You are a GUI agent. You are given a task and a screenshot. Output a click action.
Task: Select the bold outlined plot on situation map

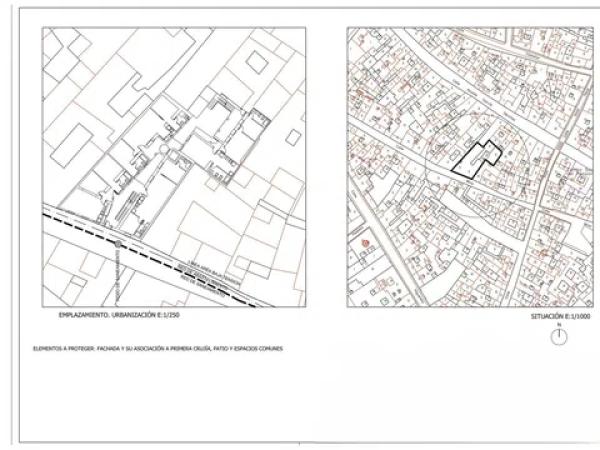click(476, 160)
